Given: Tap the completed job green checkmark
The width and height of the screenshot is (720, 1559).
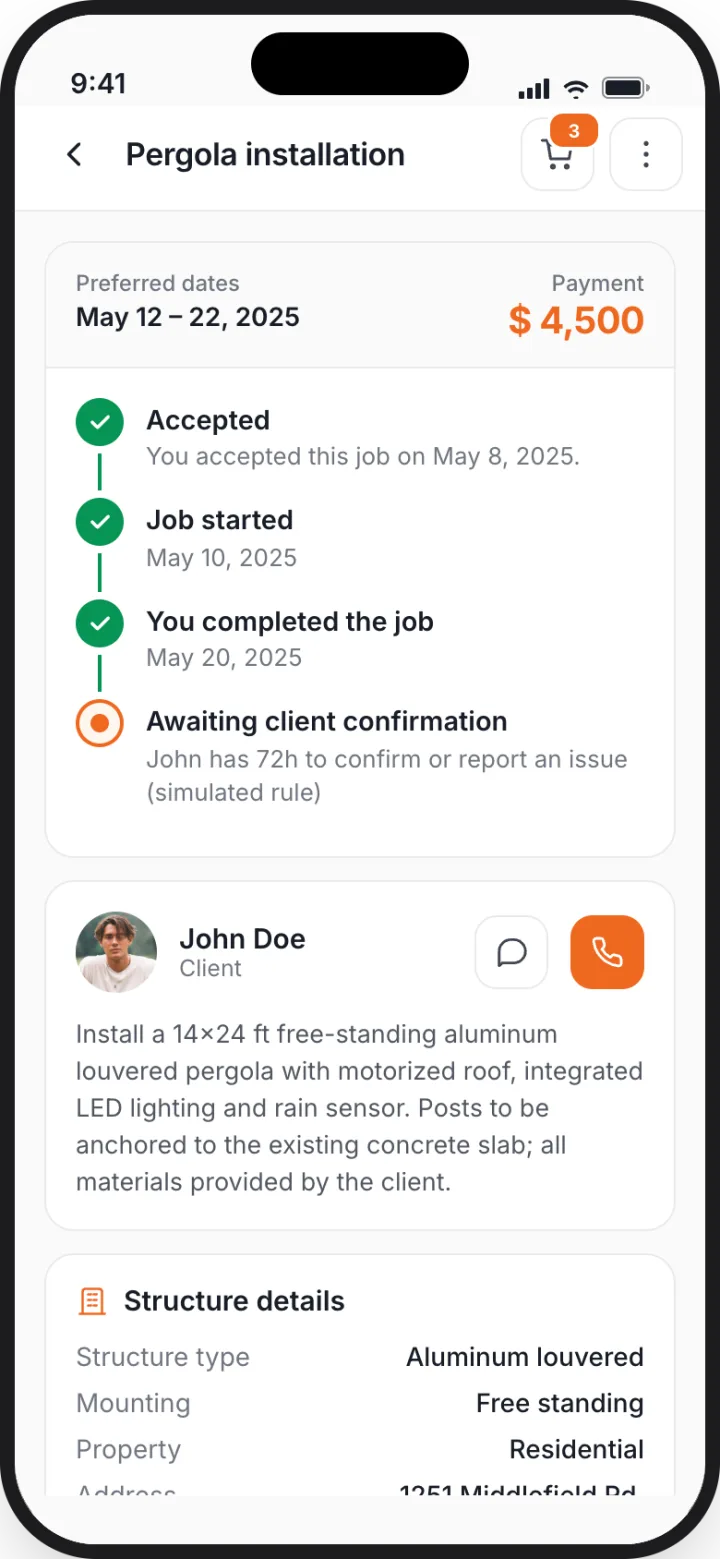Looking at the screenshot, I should click(100, 623).
